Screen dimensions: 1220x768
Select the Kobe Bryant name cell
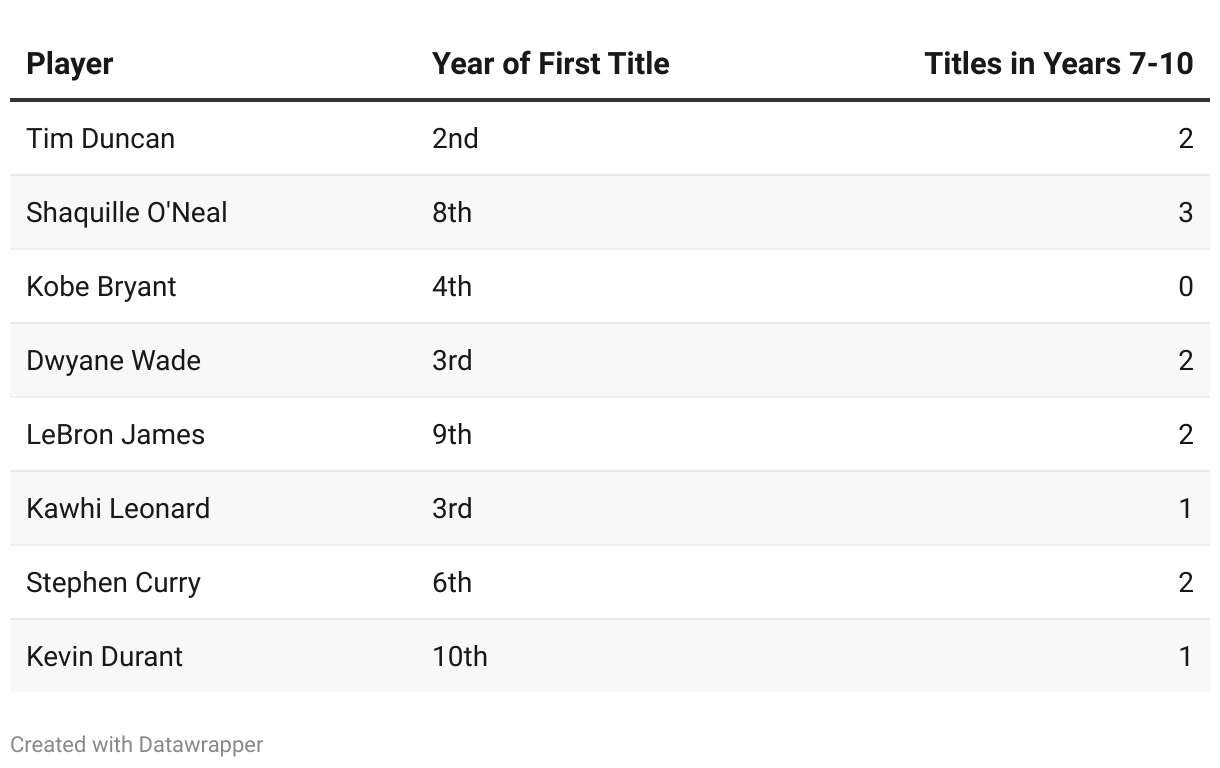pyautogui.click(x=101, y=286)
